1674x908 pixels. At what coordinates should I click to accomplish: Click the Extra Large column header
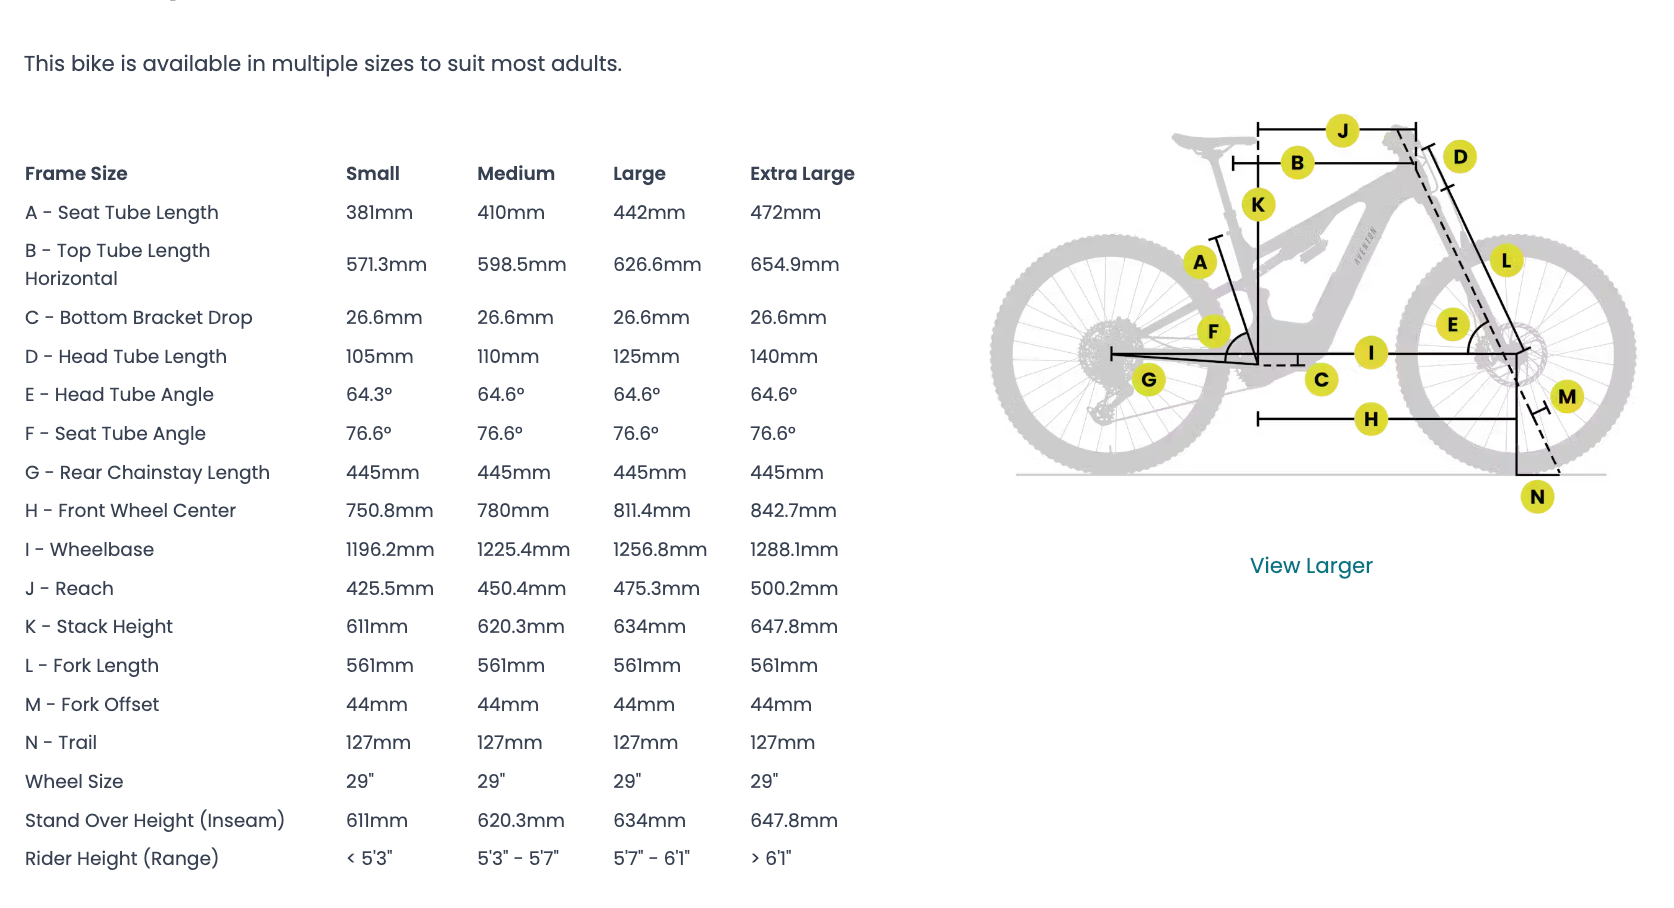point(802,174)
